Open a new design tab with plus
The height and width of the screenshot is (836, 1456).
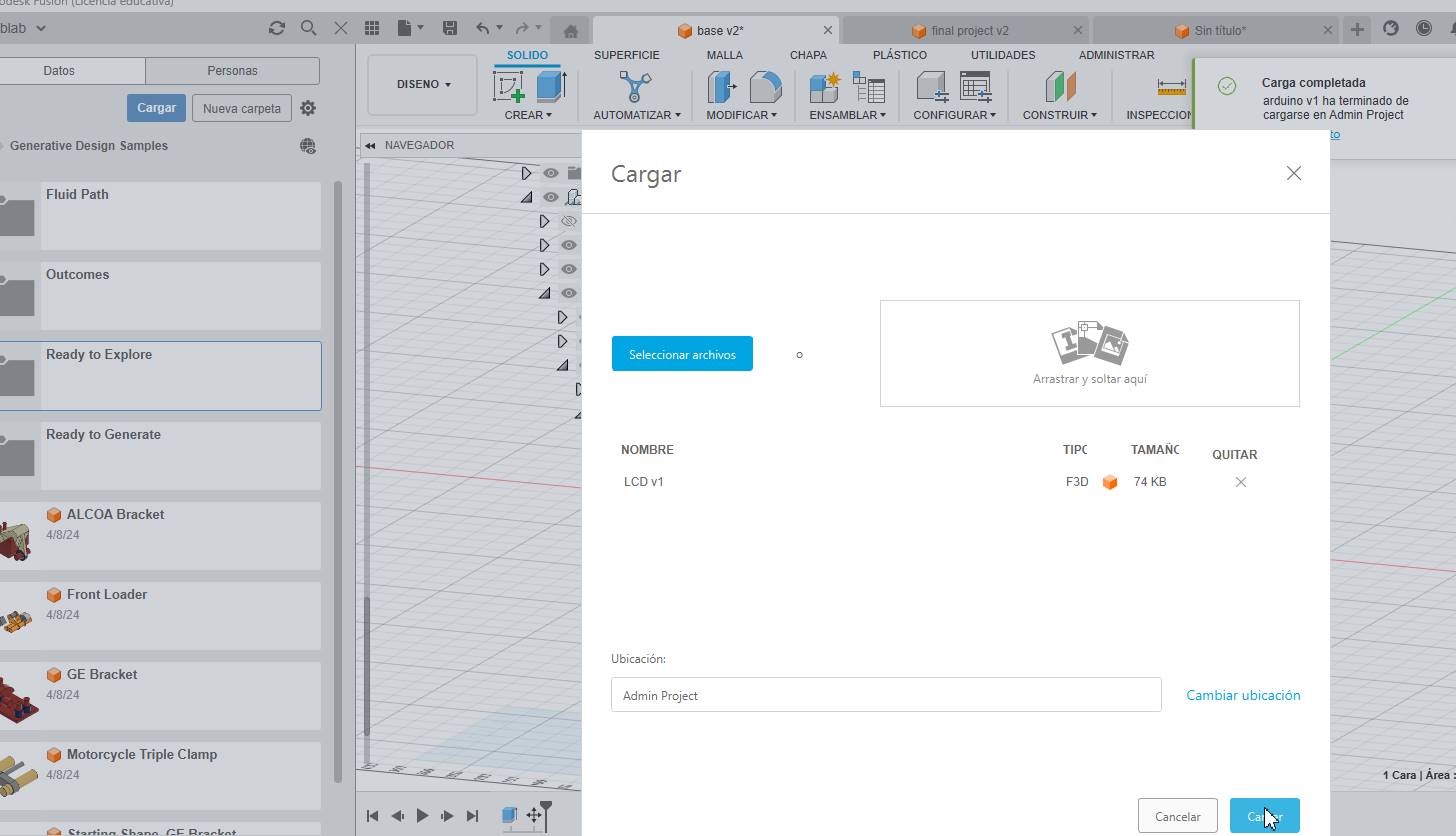[x=1357, y=30]
